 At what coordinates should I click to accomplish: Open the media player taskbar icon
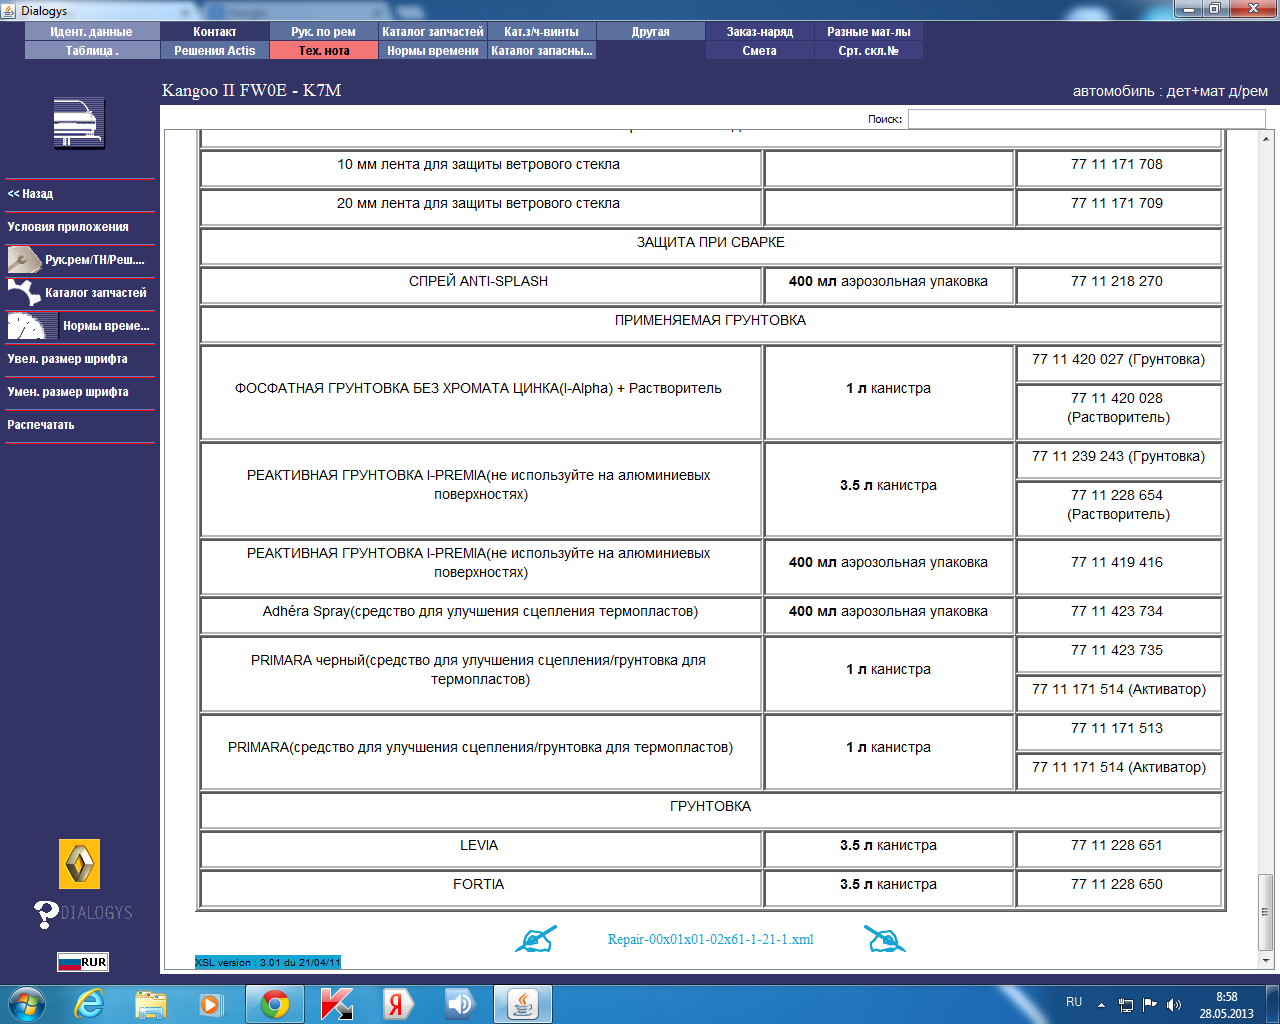coord(210,1004)
